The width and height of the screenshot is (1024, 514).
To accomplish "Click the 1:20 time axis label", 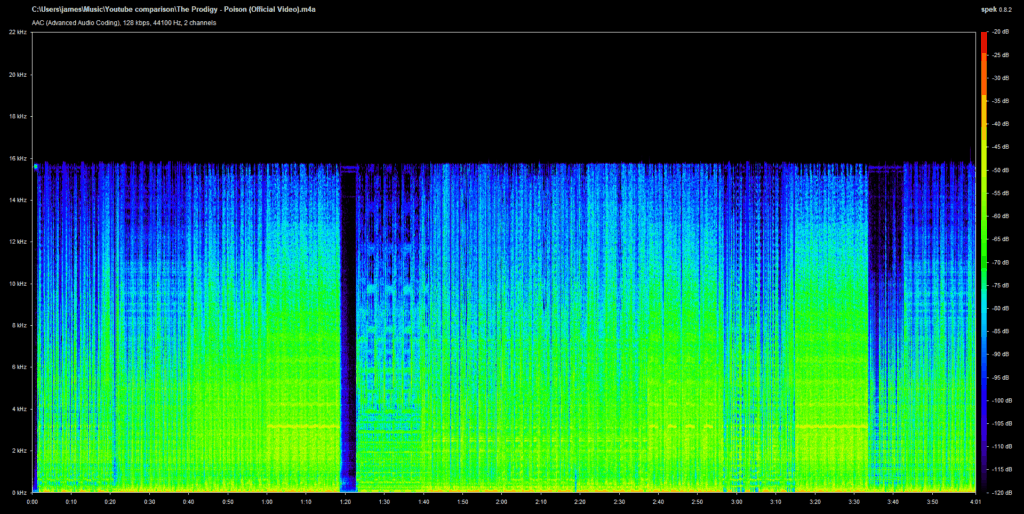I will pyautogui.click(x=346, y=502).
